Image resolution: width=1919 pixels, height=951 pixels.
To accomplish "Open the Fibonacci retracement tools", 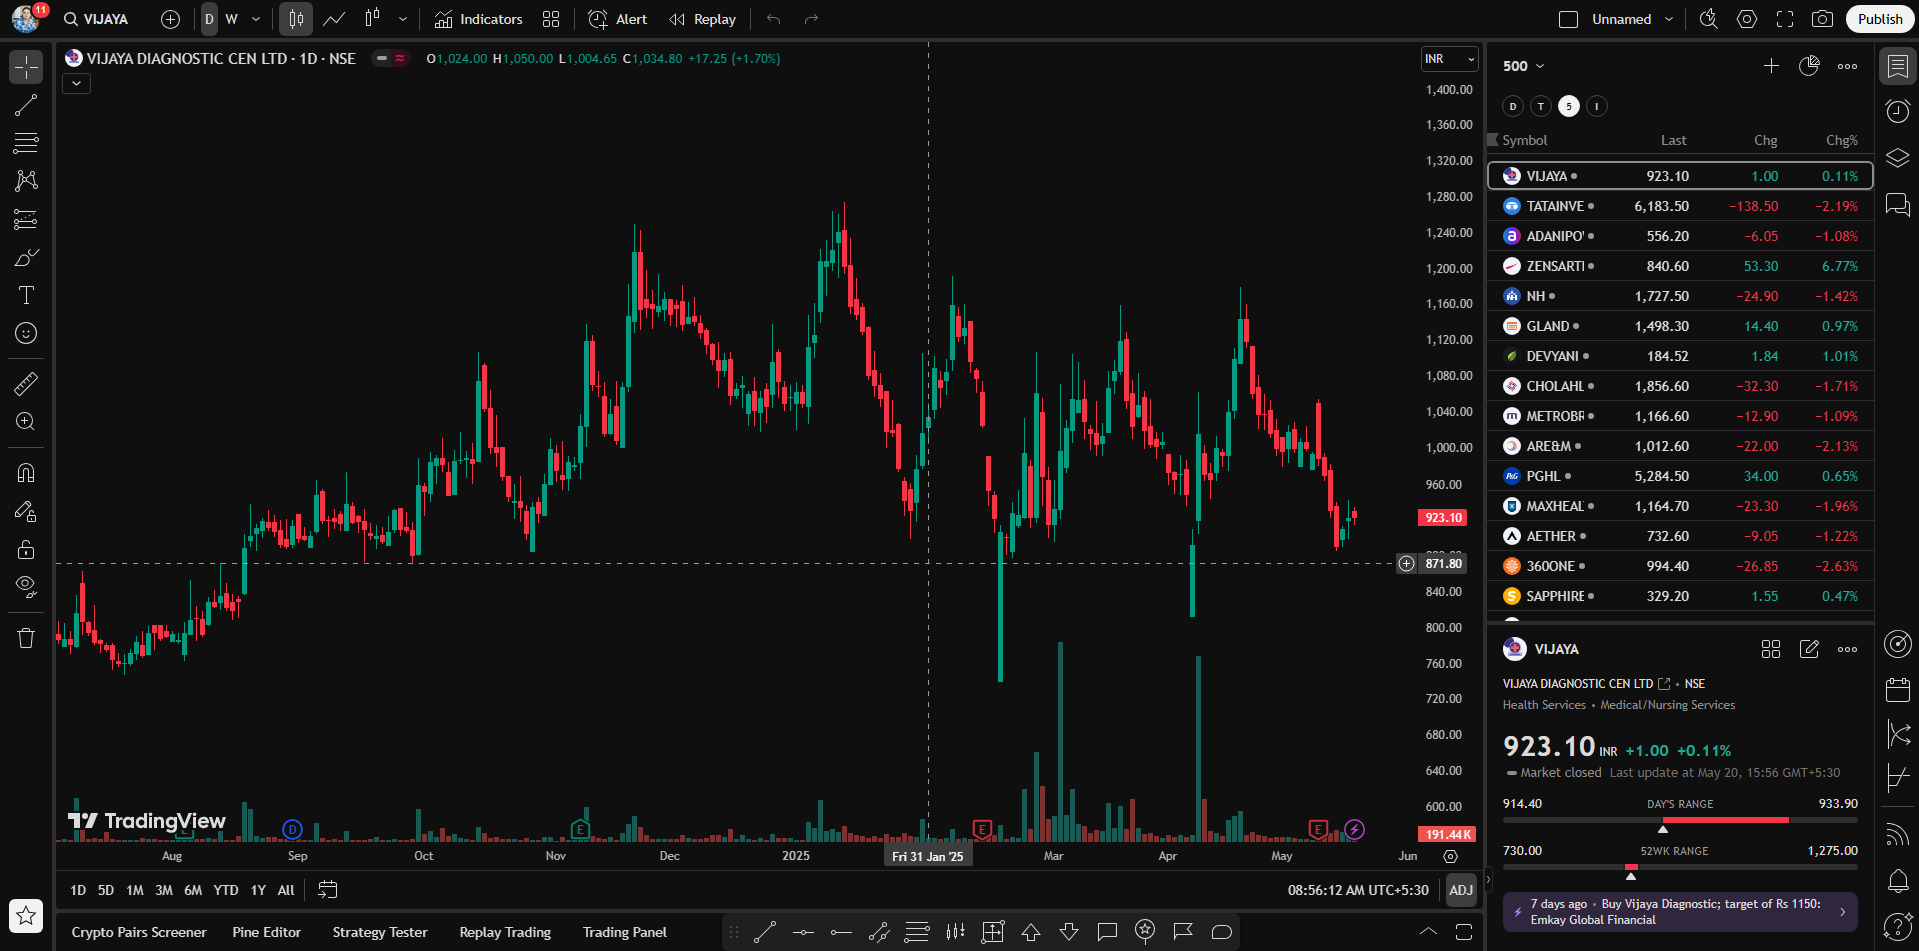I will [26, 143].
